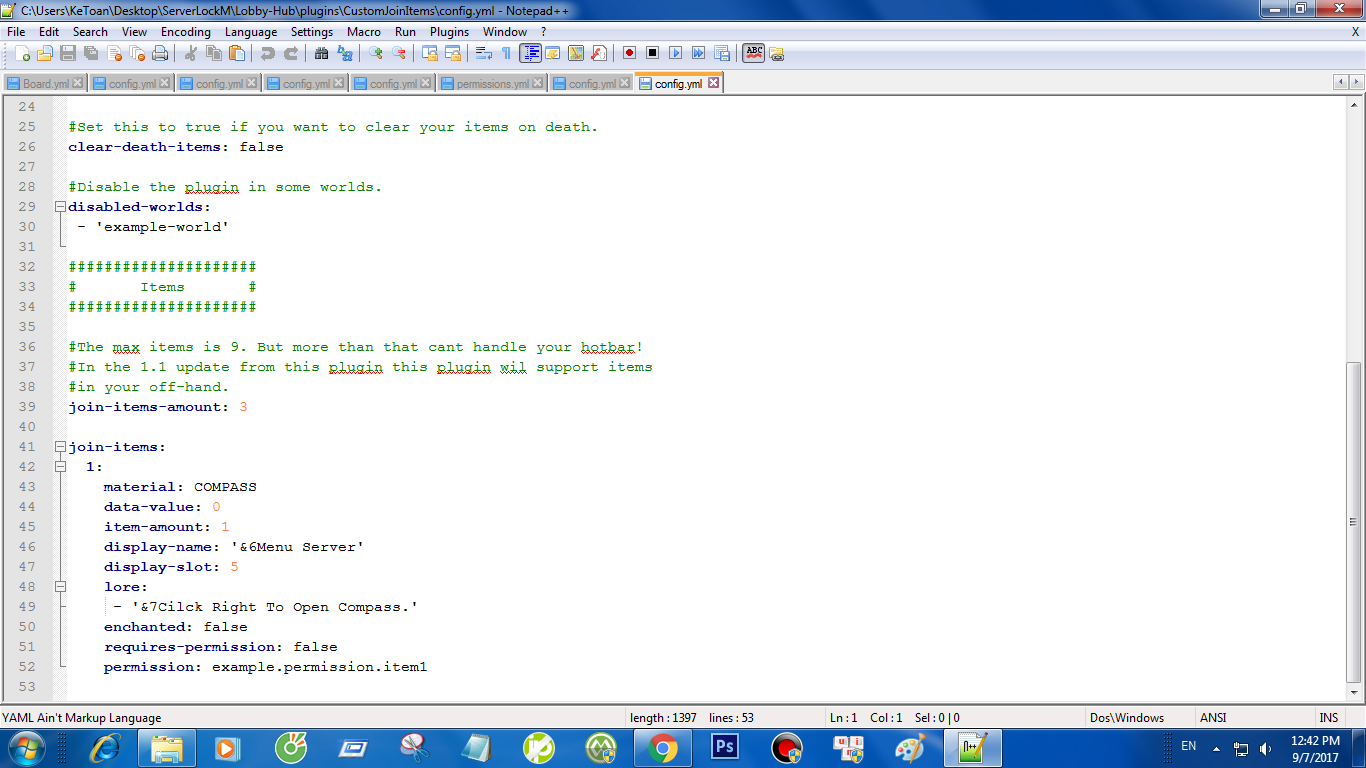Toggle synchronized vertical scrolling

click(430, 53)
